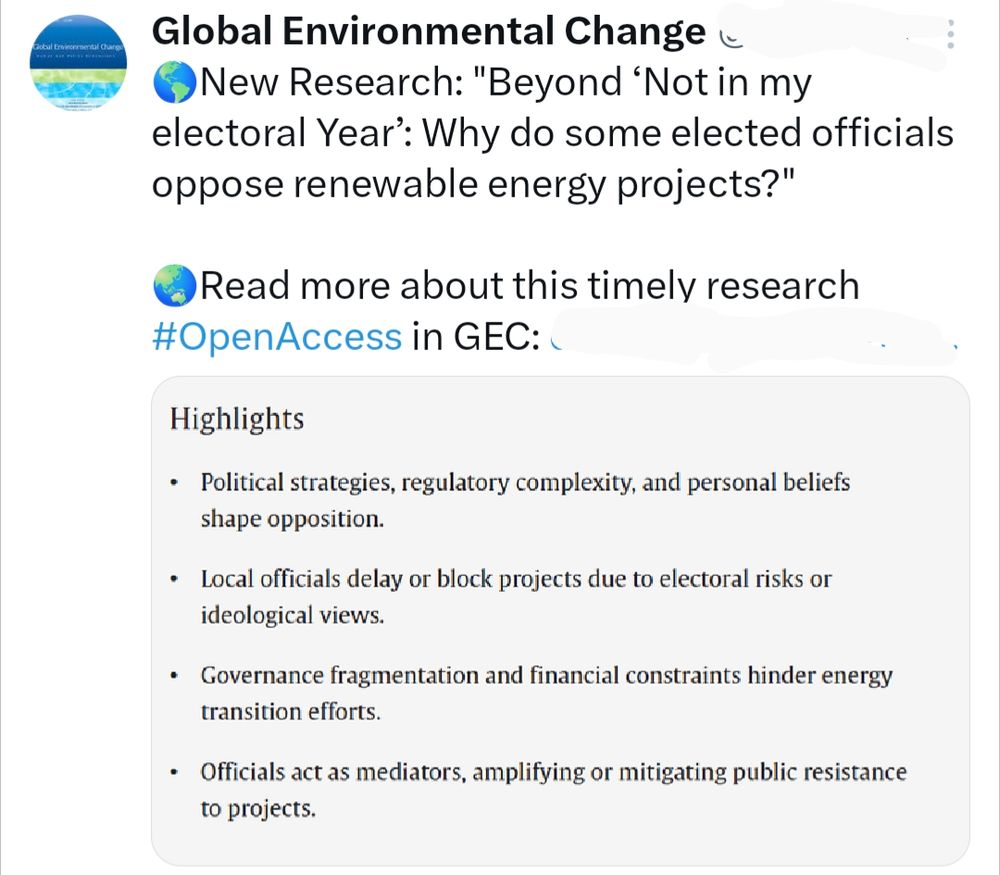Click the Global Environmental Change account name
The width and height of the screenshot is (1000, 875).
(x=429, y=31)
